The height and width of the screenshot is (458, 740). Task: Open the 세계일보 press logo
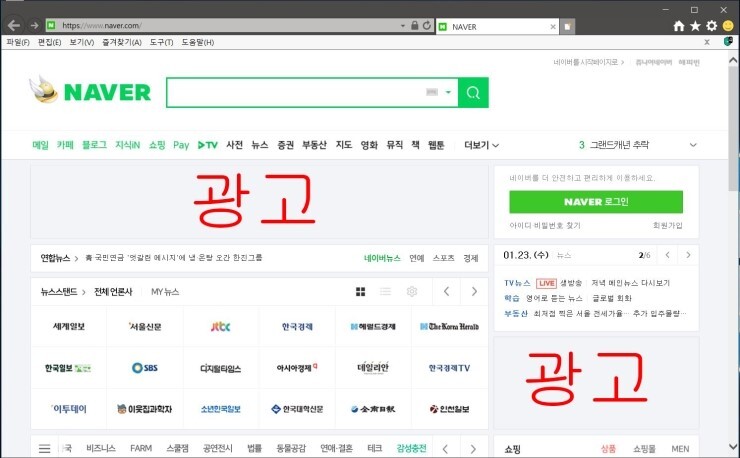click(69, 327)
